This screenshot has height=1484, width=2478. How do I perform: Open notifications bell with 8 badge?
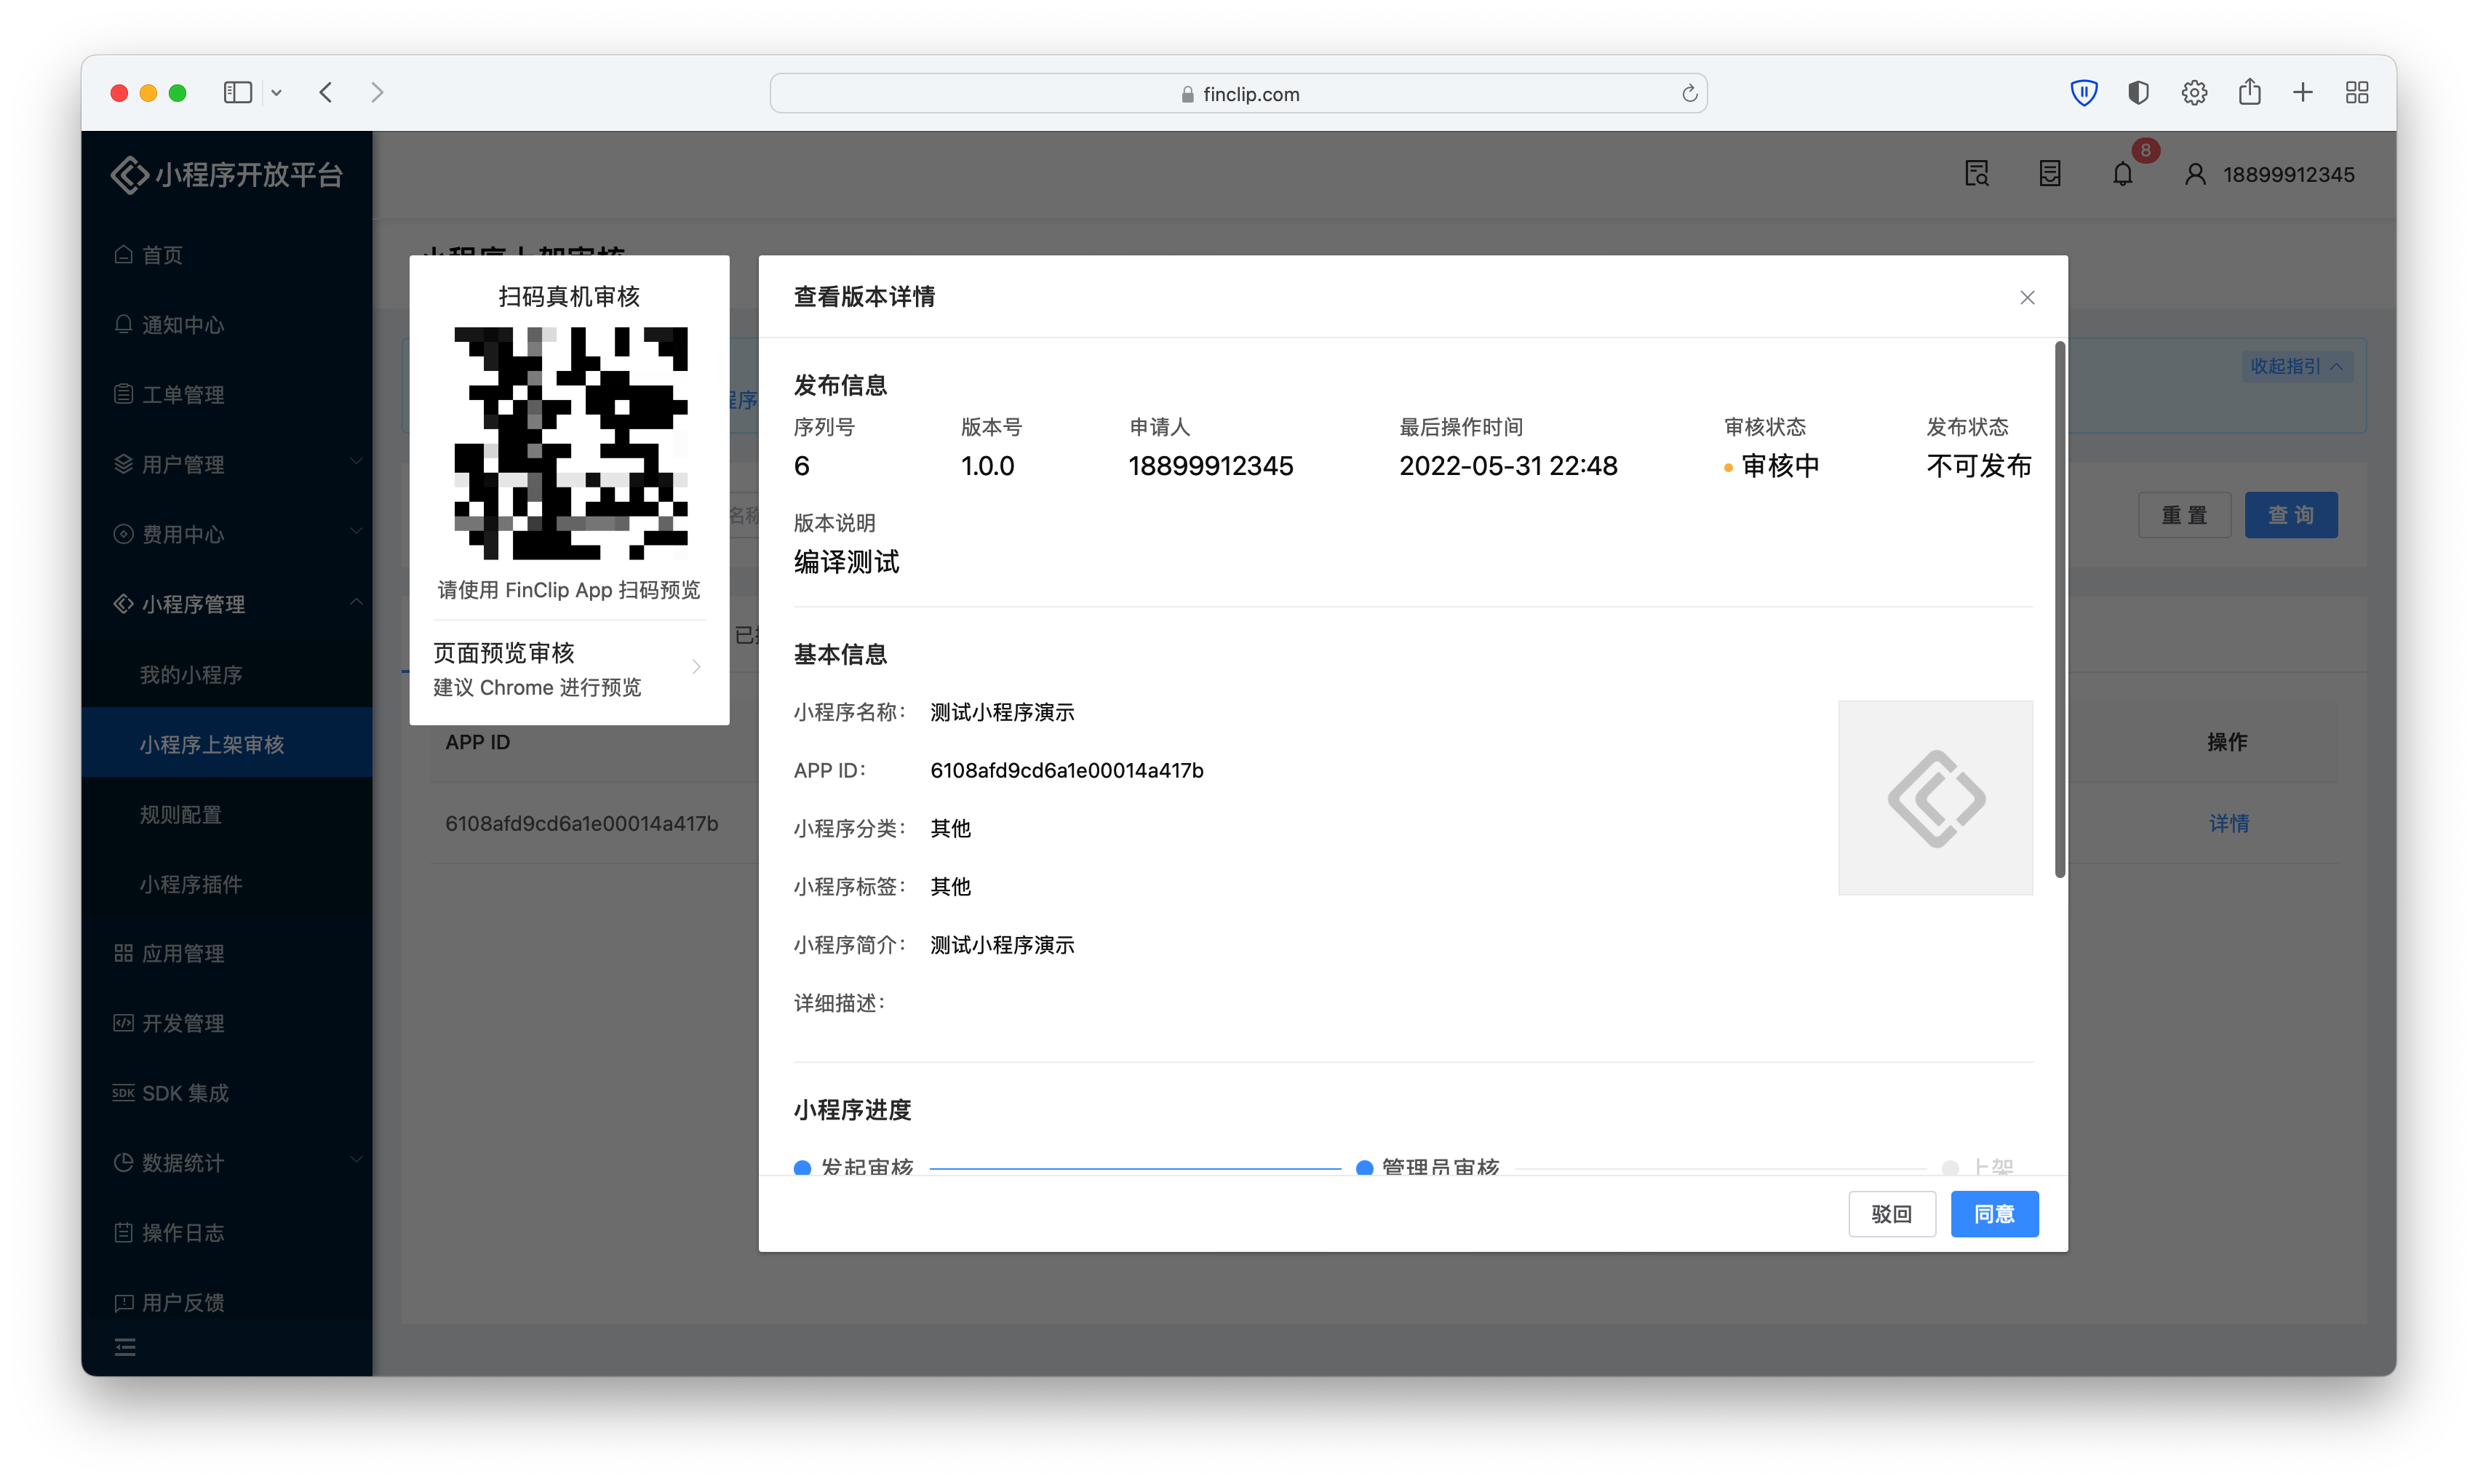coord(2123,174)
